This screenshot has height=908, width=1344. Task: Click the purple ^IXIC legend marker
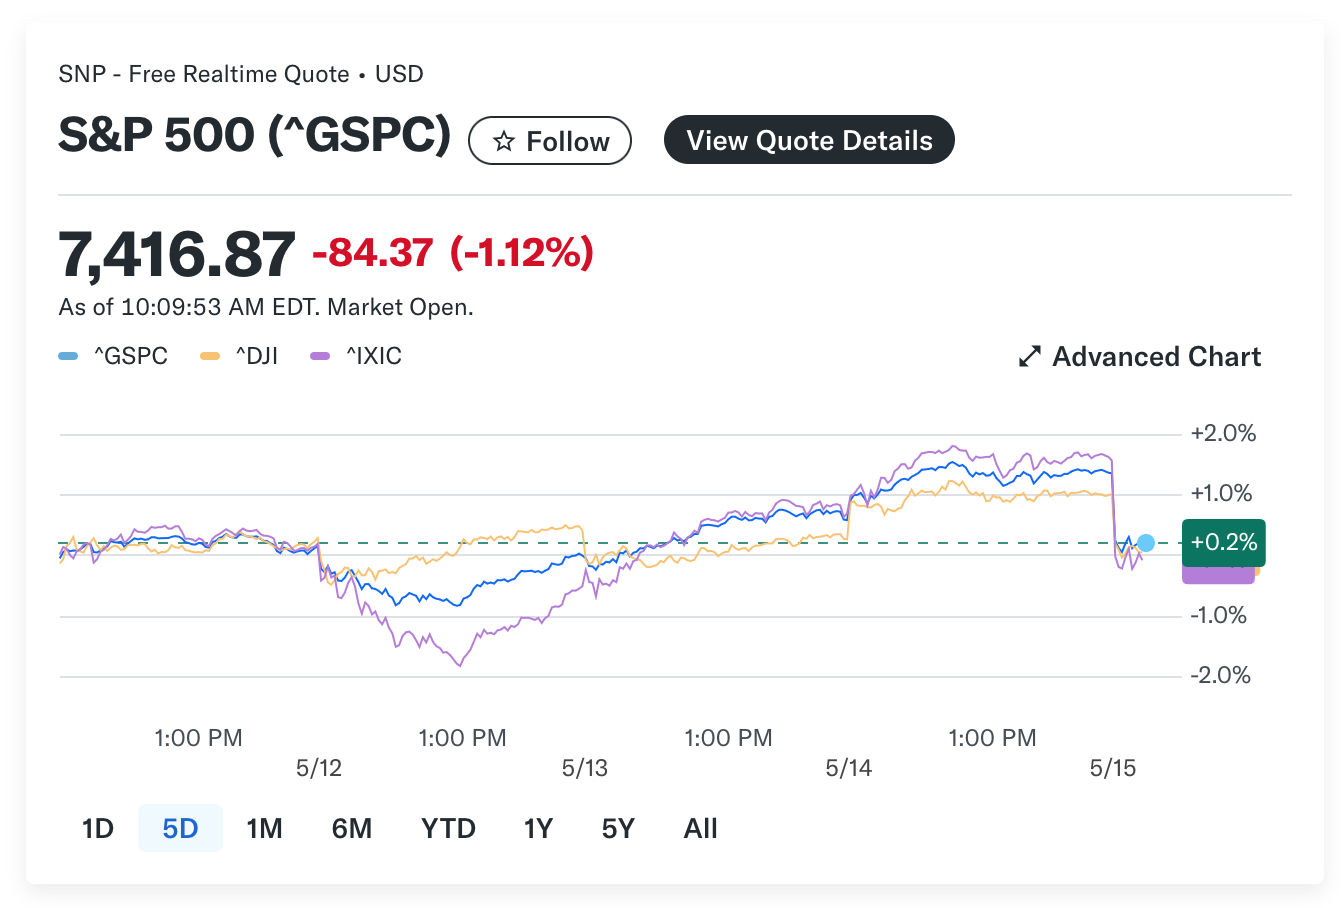point(320,356)
